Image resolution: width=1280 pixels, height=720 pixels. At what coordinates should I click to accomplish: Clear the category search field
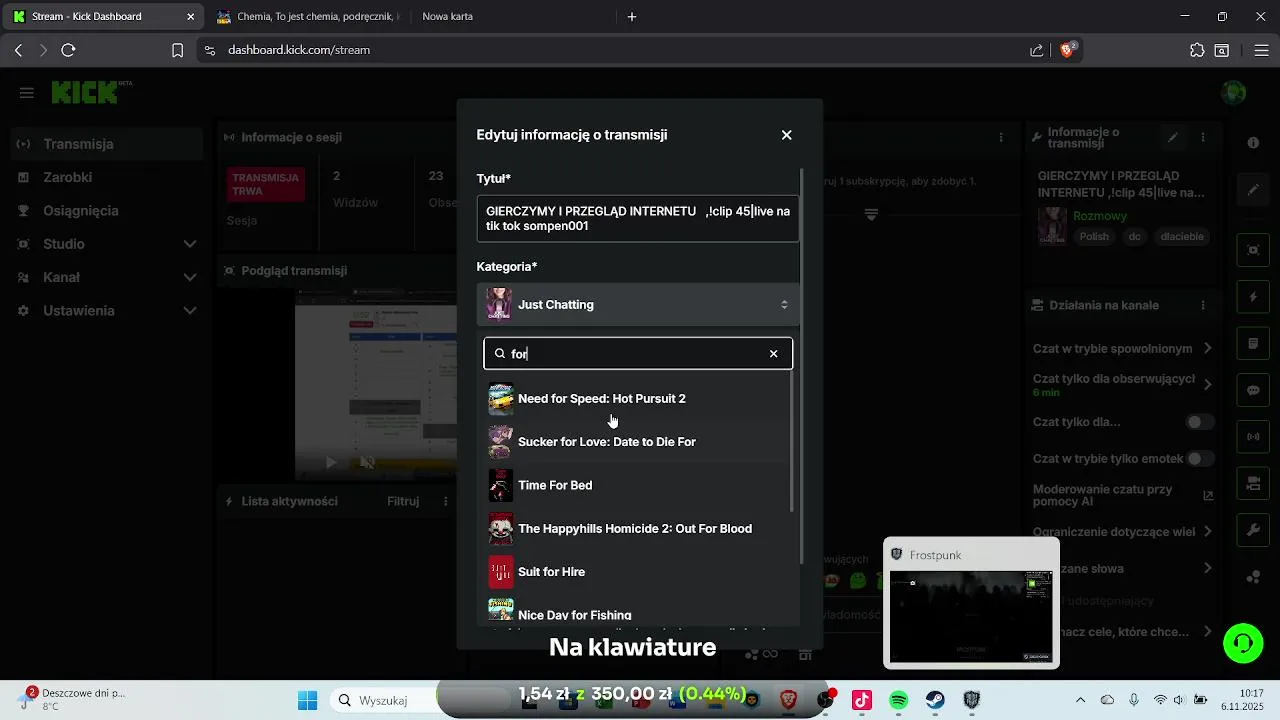[x=773, y=353]
